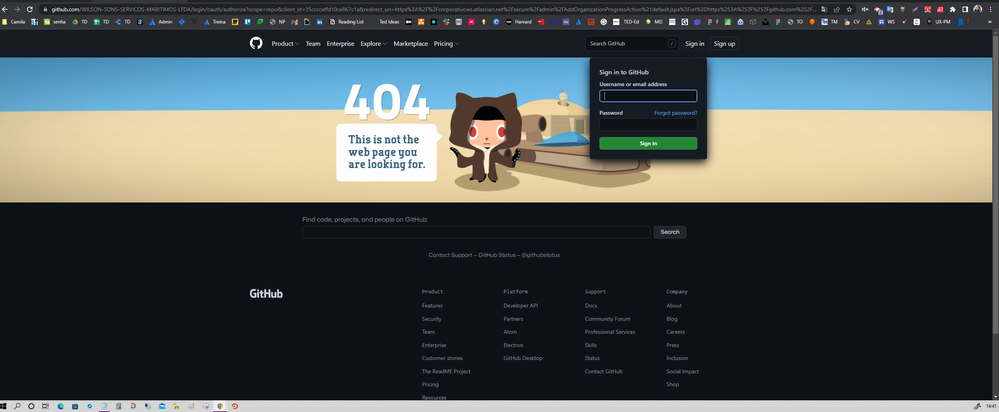Open the UX-PM bookmark
The width and height of the screenshot is (999, 412).
tap(938, 22)
